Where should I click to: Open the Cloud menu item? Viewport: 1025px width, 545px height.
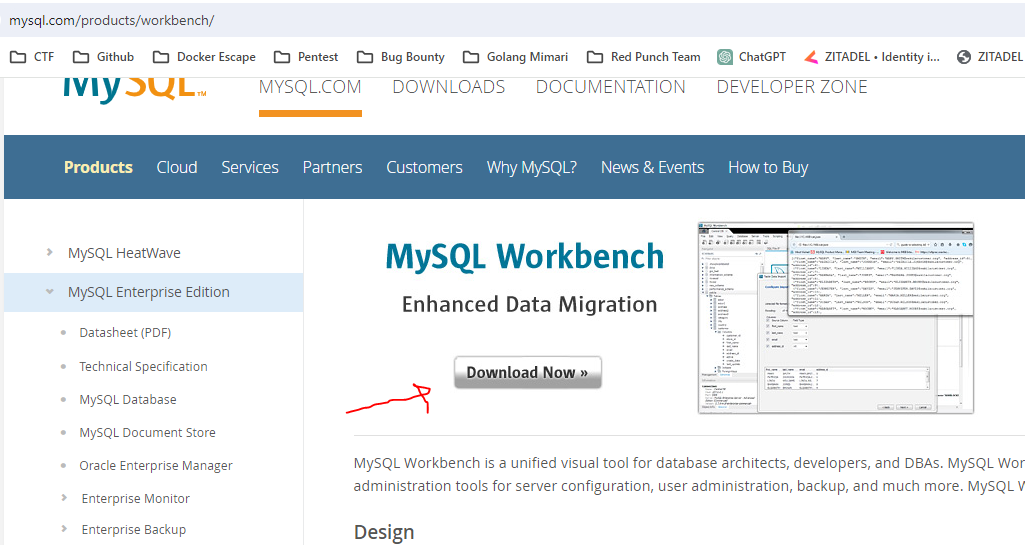click(176, 167)
